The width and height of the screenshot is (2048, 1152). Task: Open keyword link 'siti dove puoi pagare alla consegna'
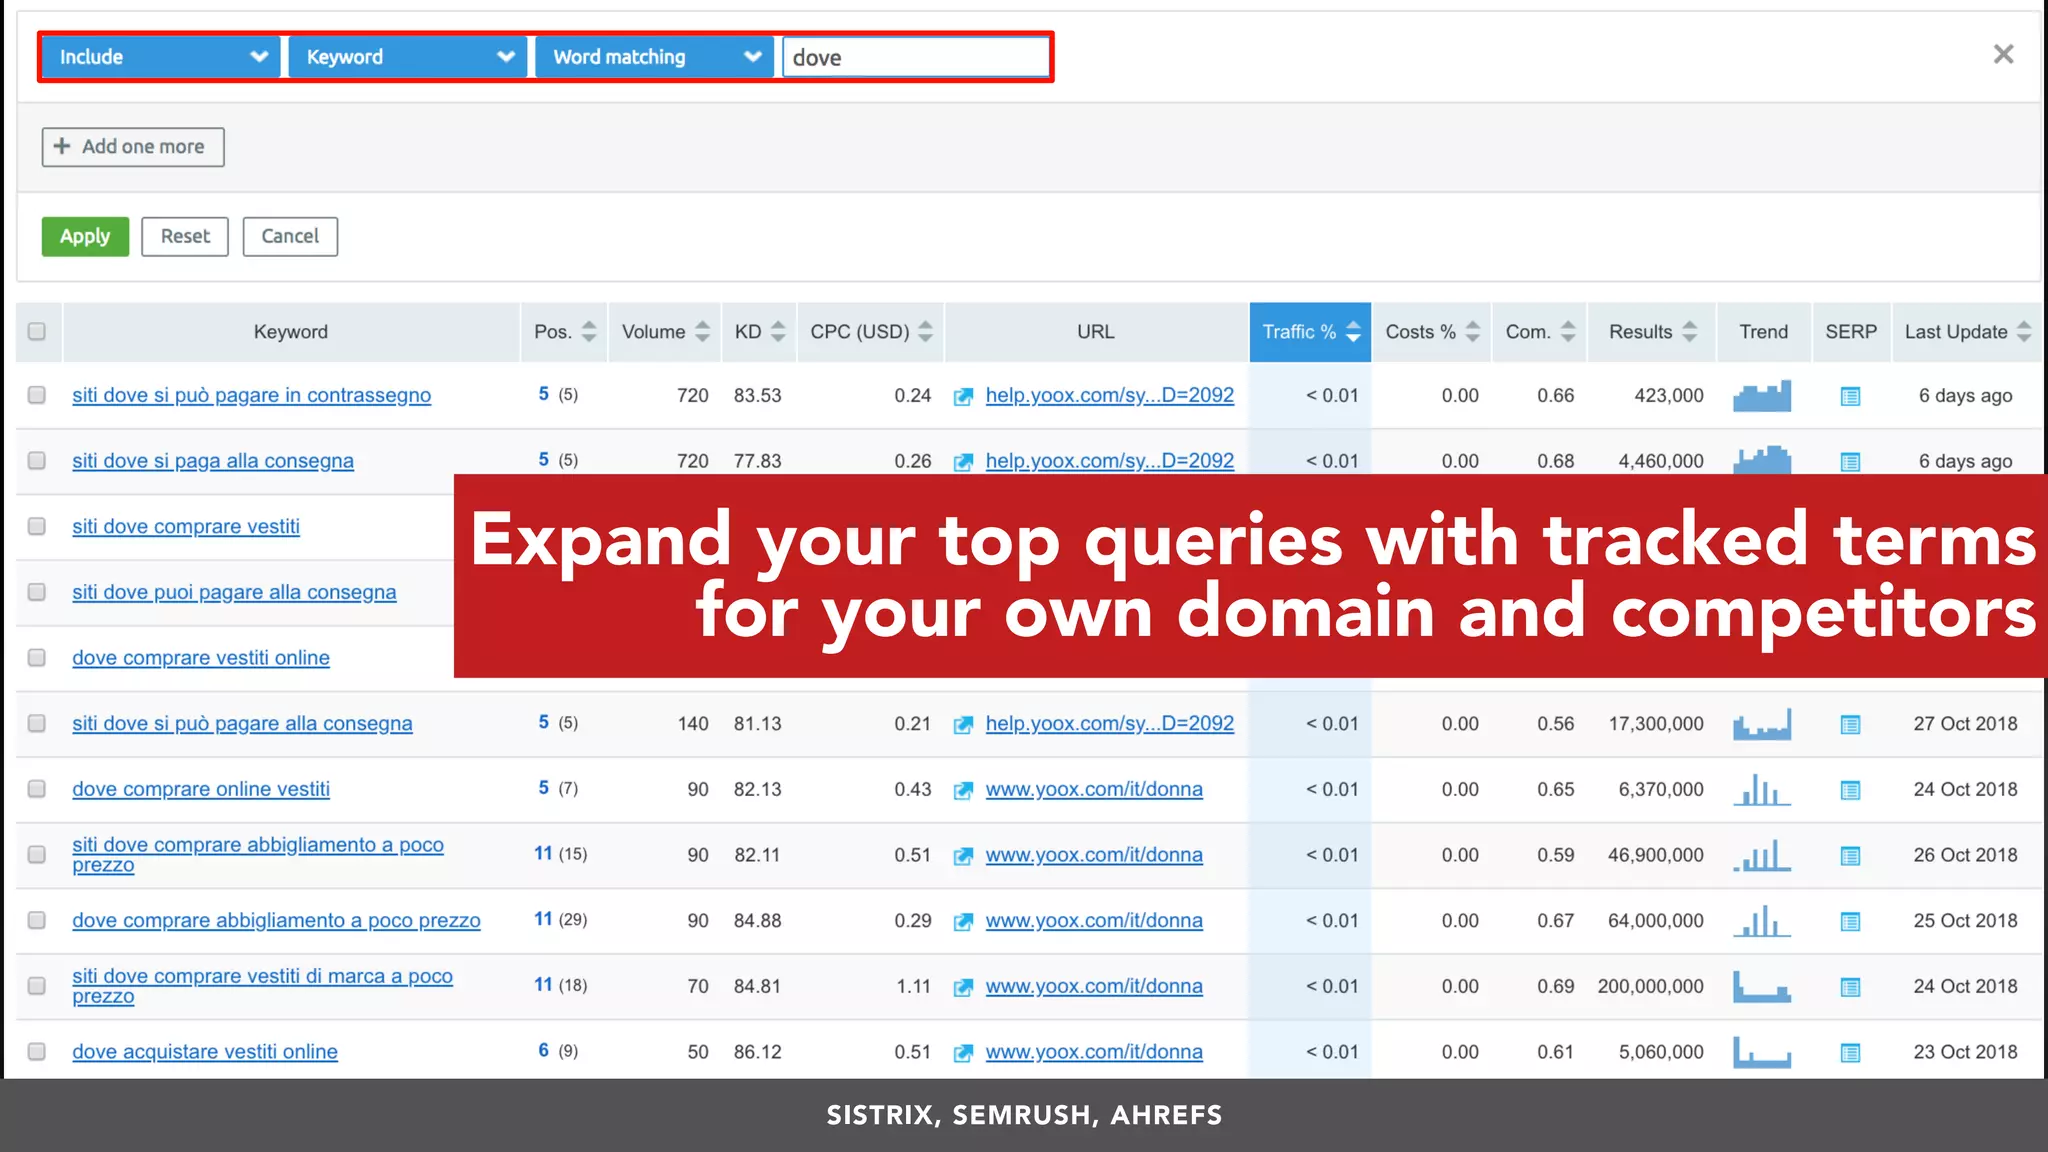tap(234, 593)
